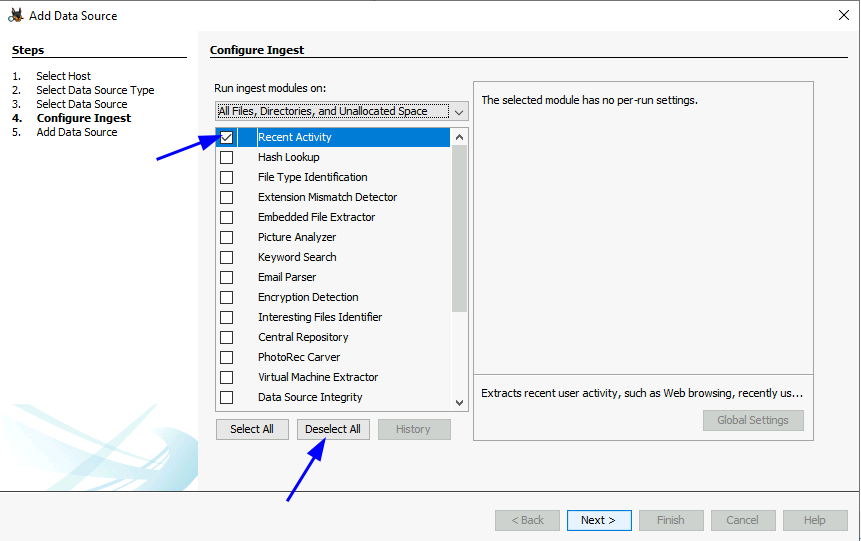Click the Autopsy dog icon in title bar
861x541 pixels.
point(15,15)
